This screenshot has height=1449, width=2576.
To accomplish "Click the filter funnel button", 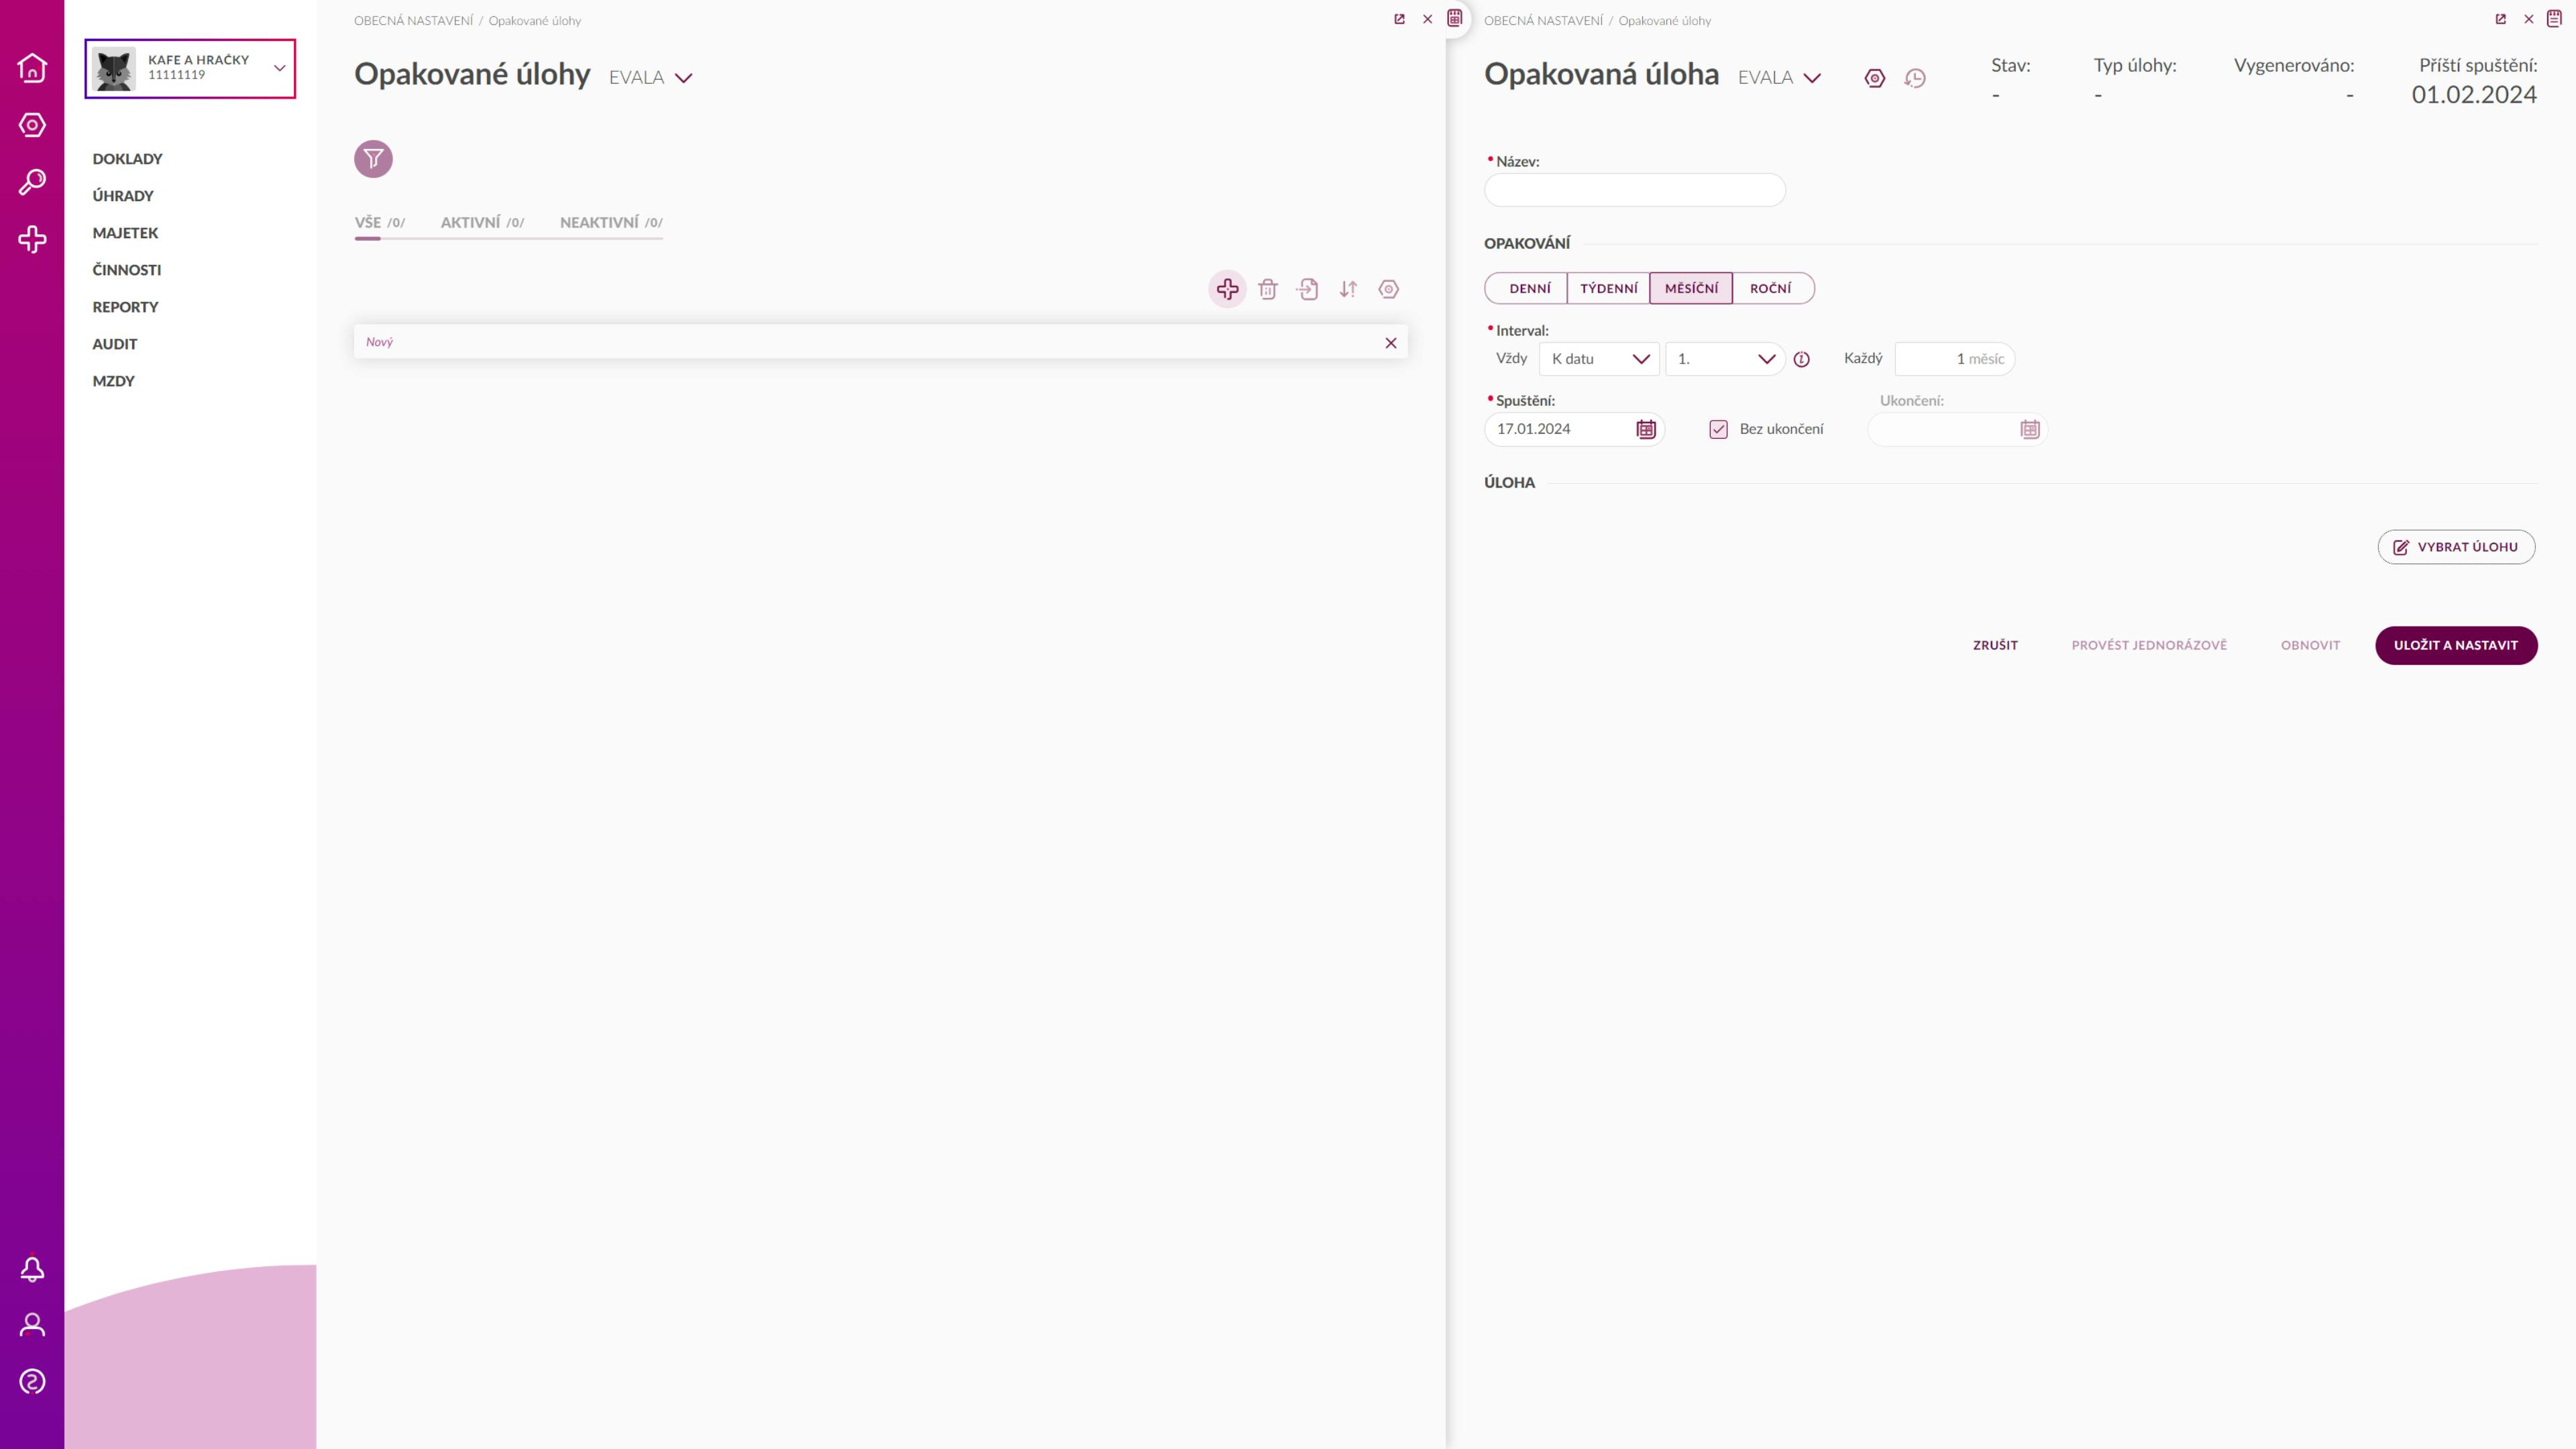I will tap(373, 159).
